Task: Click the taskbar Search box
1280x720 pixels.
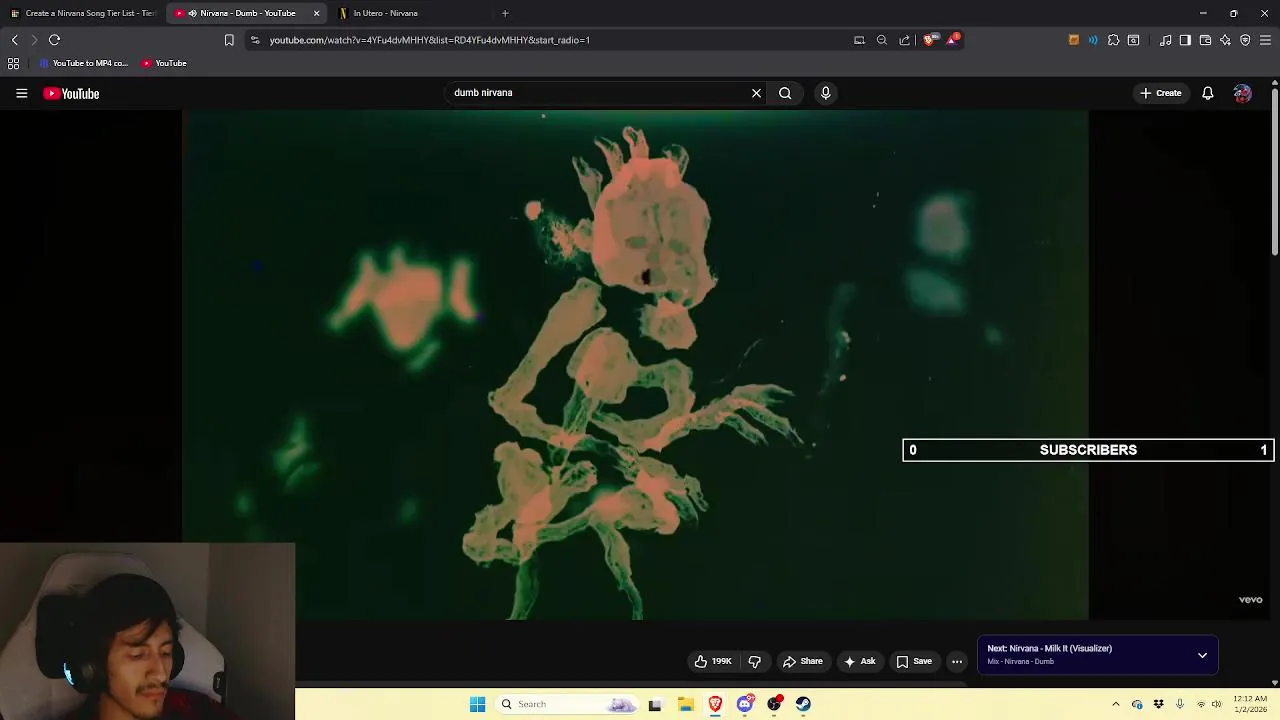Action: pos(567,704)
